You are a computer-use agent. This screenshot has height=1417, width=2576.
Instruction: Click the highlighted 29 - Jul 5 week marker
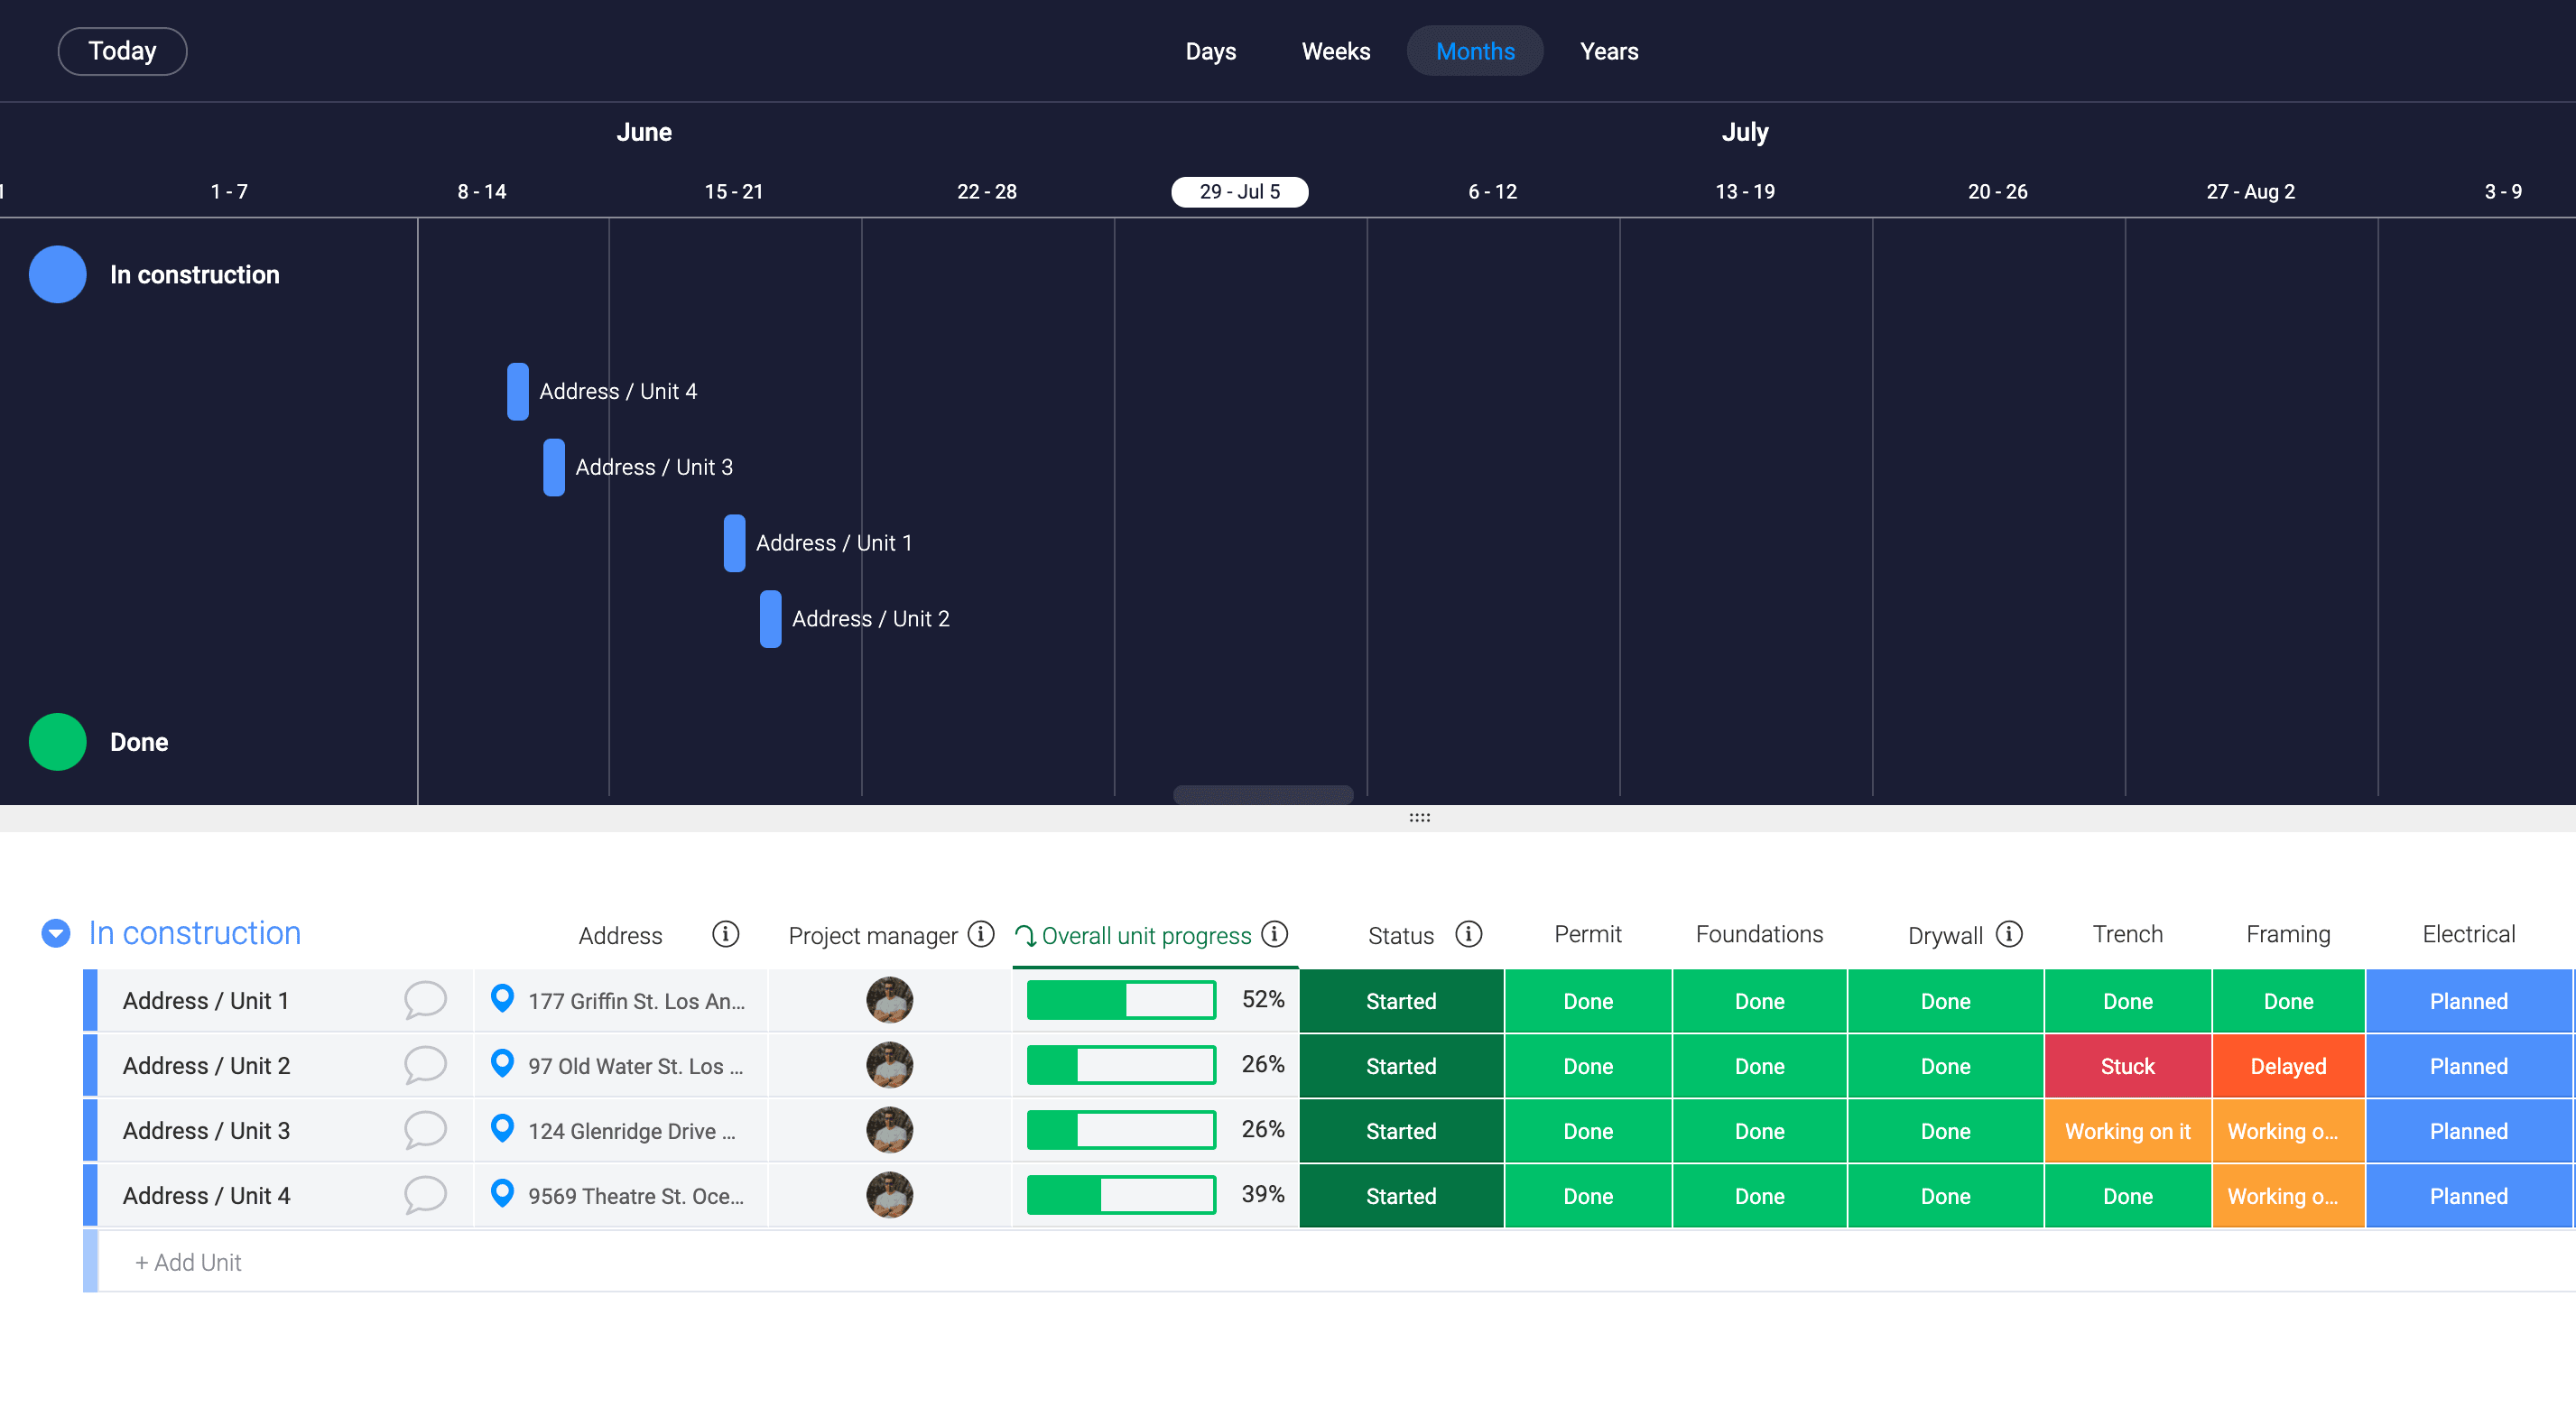(x=1240, y=191)
